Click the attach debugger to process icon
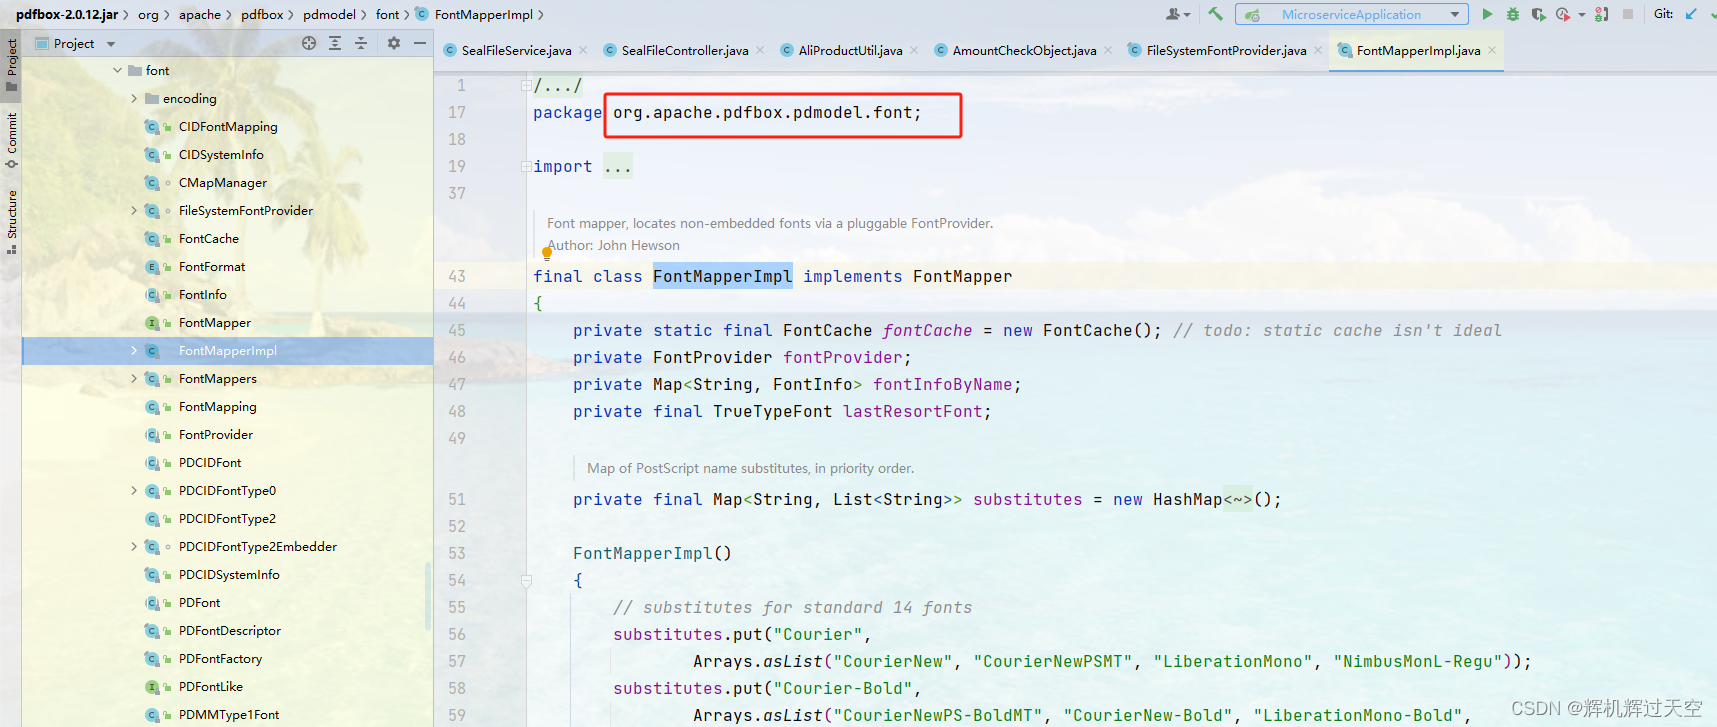This screenshot has width=1717, height=727. point(1602,14)
